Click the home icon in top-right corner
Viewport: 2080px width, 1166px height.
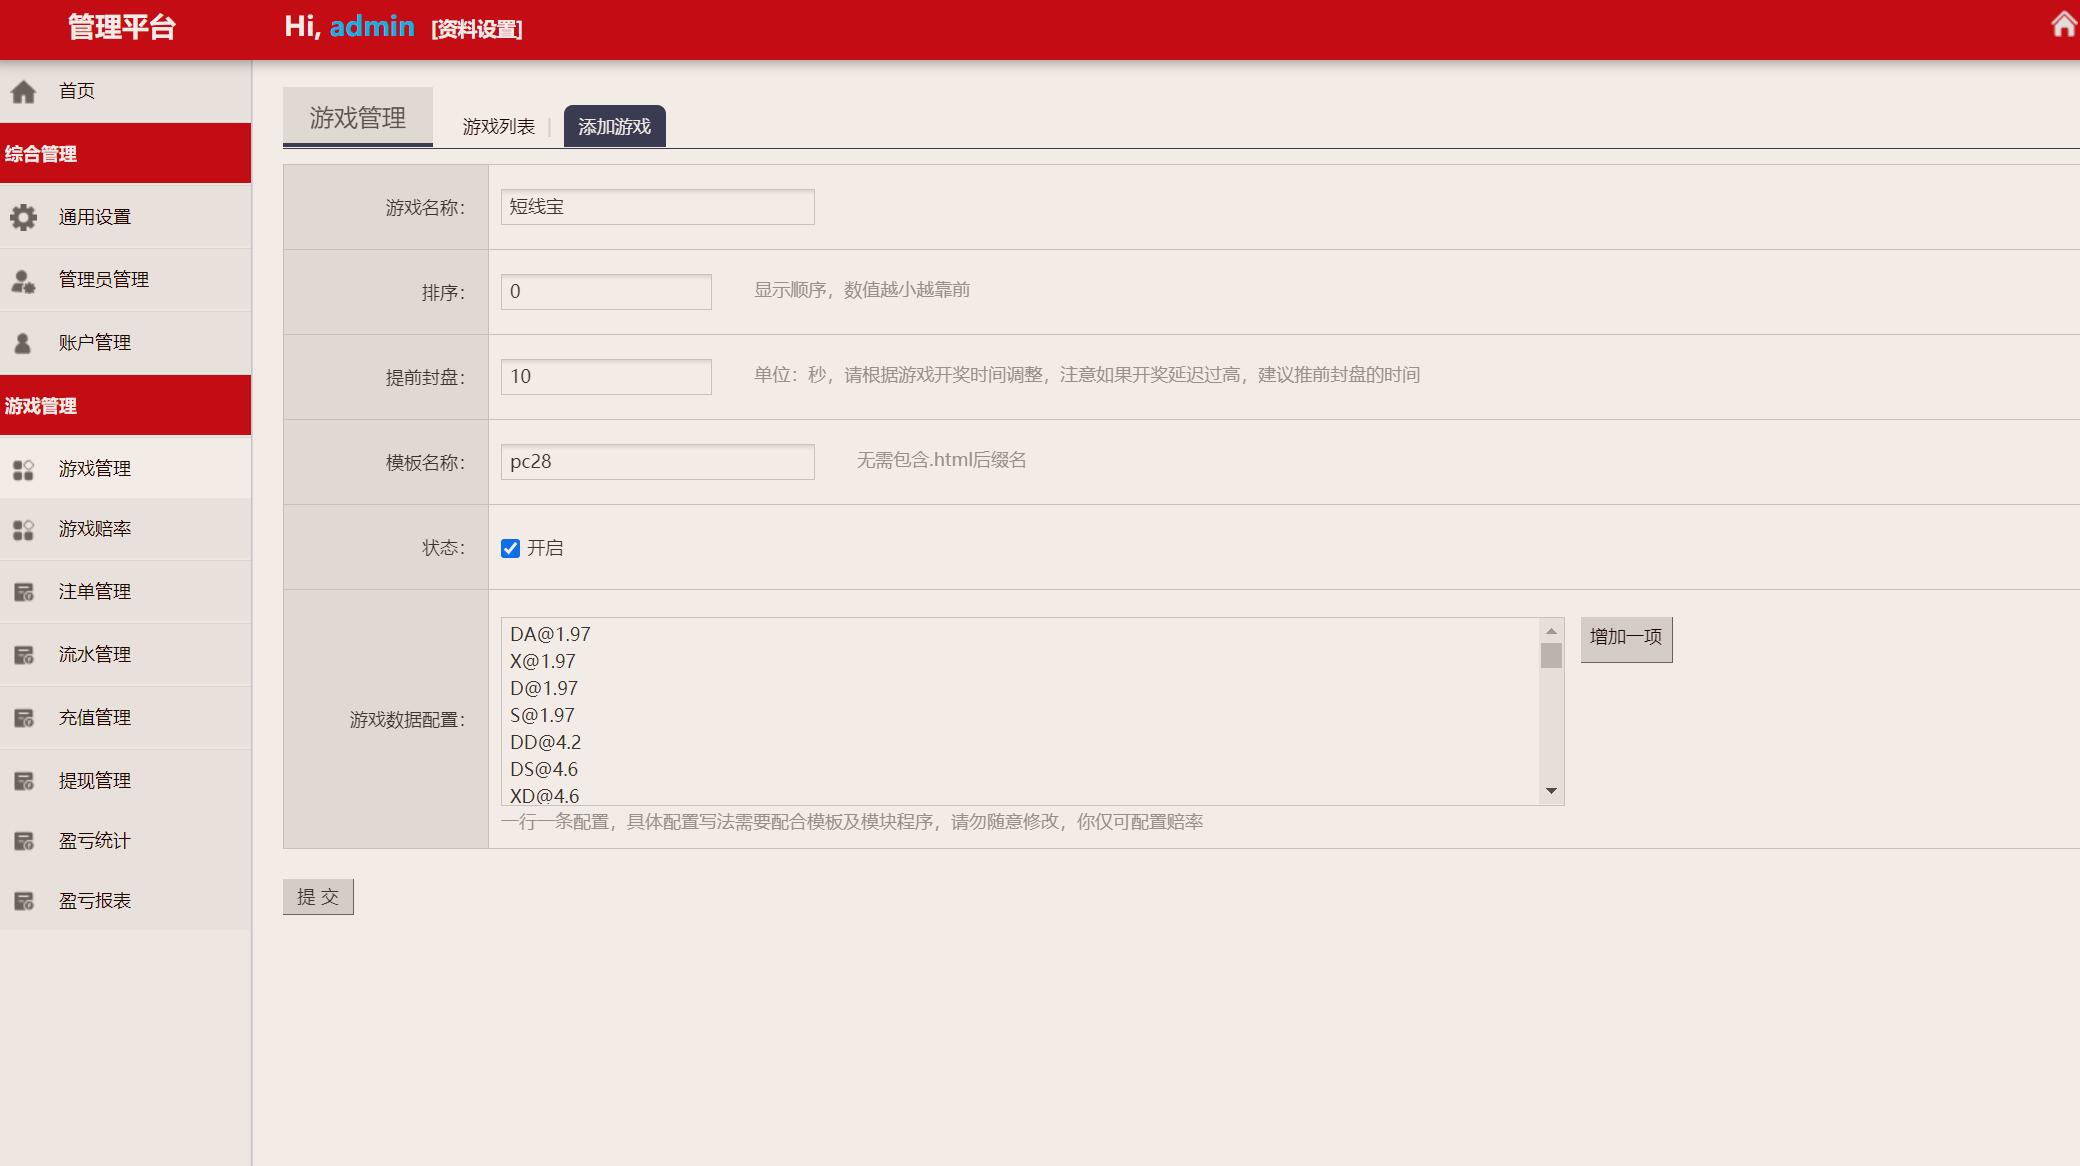coord(2064,24)
